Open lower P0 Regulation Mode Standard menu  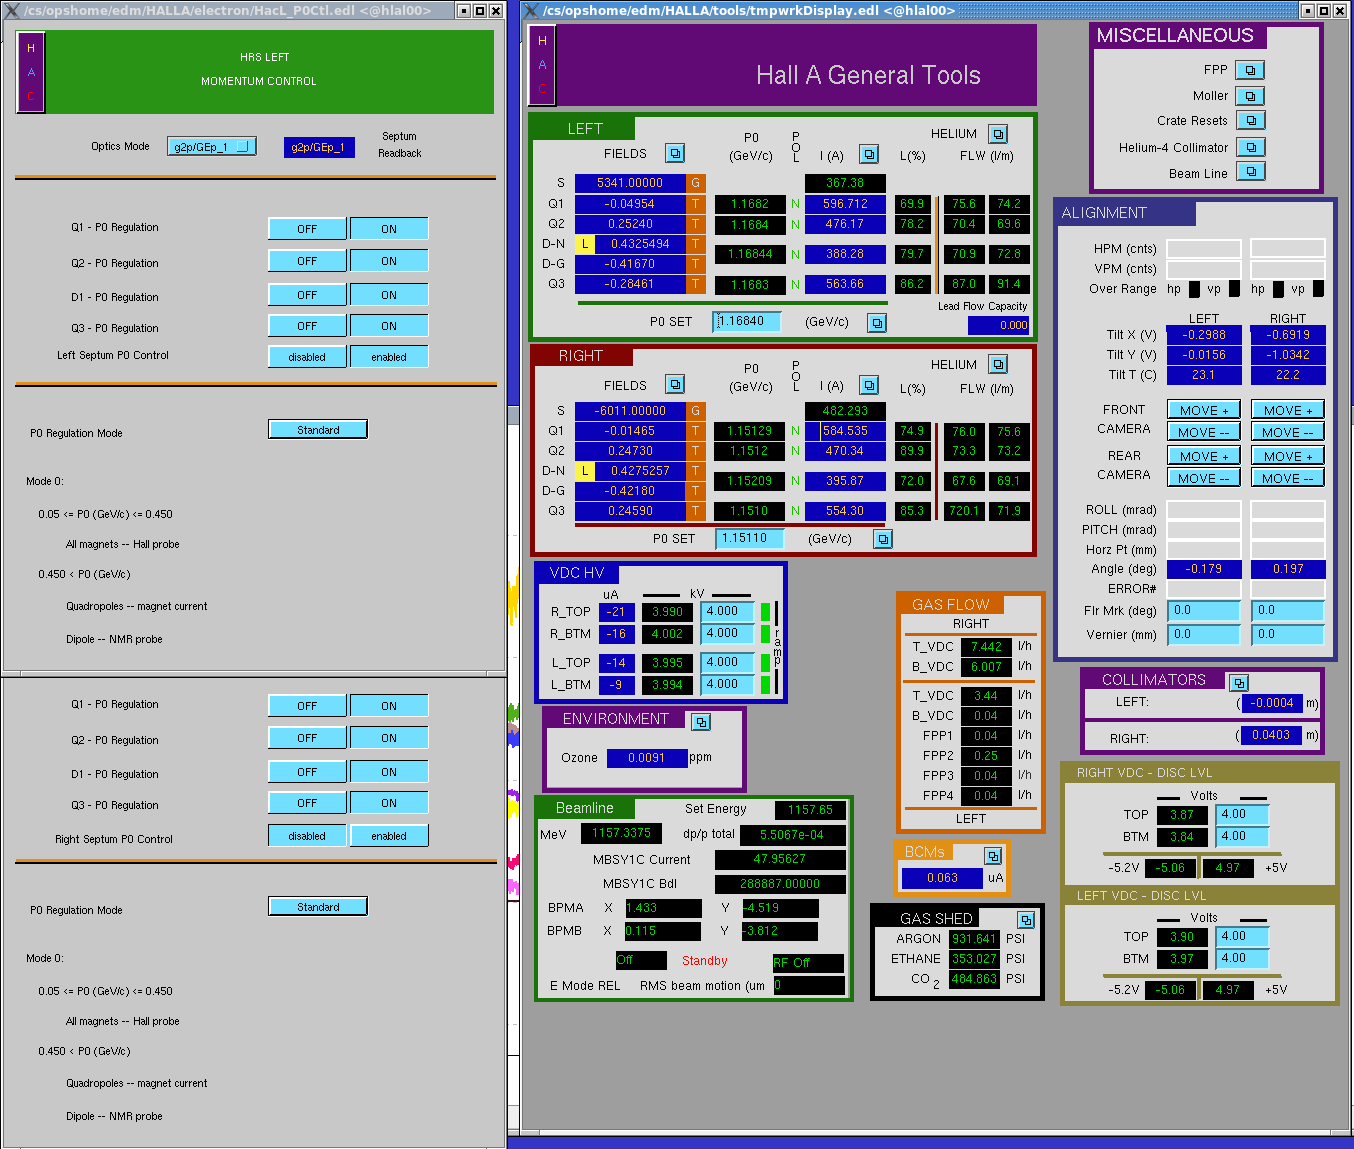tap(318, 907)
